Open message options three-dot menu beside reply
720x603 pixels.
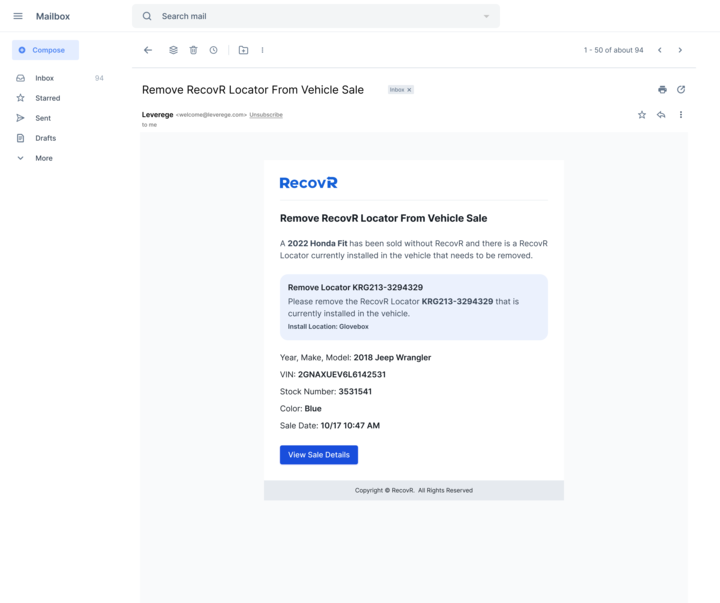681,115
